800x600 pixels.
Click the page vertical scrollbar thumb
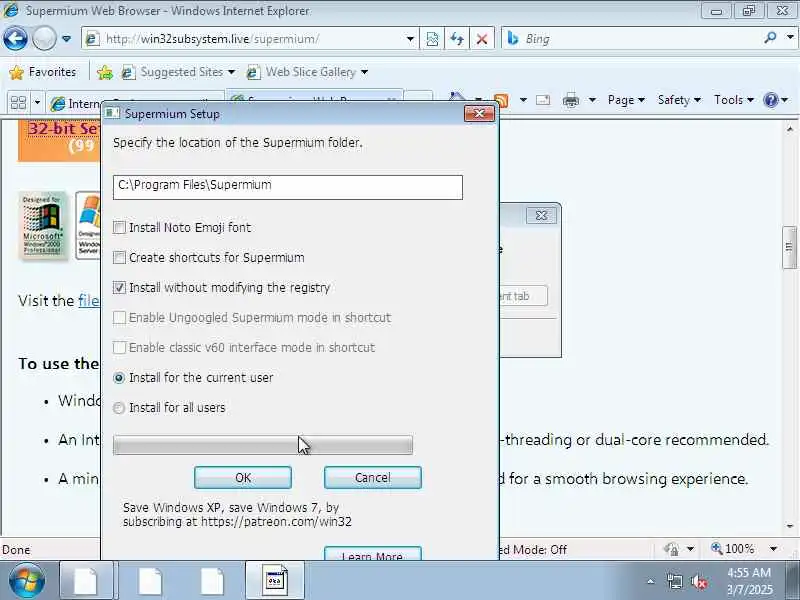[x=789, y=247]
